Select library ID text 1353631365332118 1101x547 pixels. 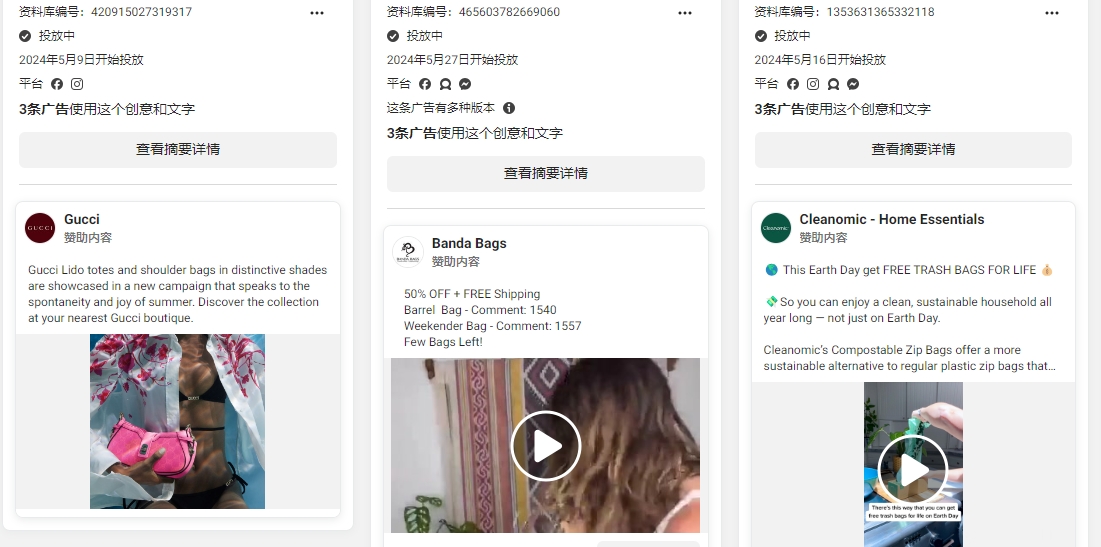pos(881,12)
